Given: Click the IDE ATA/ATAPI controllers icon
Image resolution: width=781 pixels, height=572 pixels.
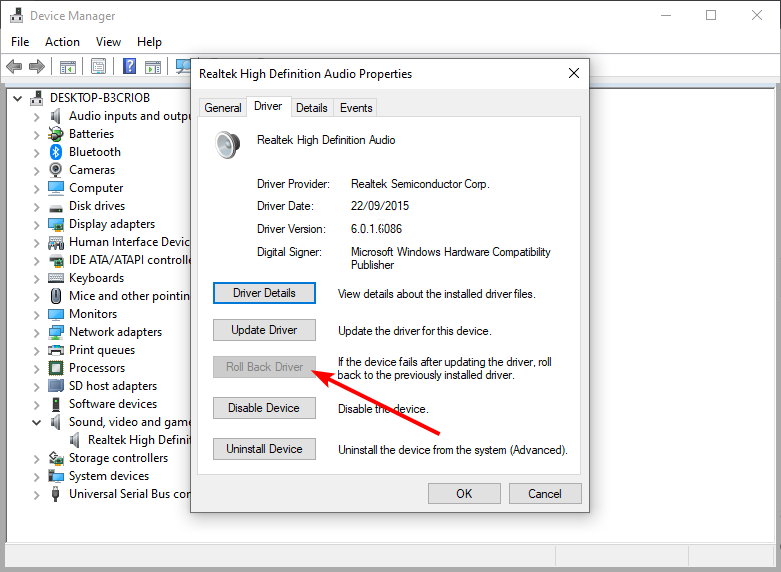Looking at the screenshot, I should (x=56, y=260).
